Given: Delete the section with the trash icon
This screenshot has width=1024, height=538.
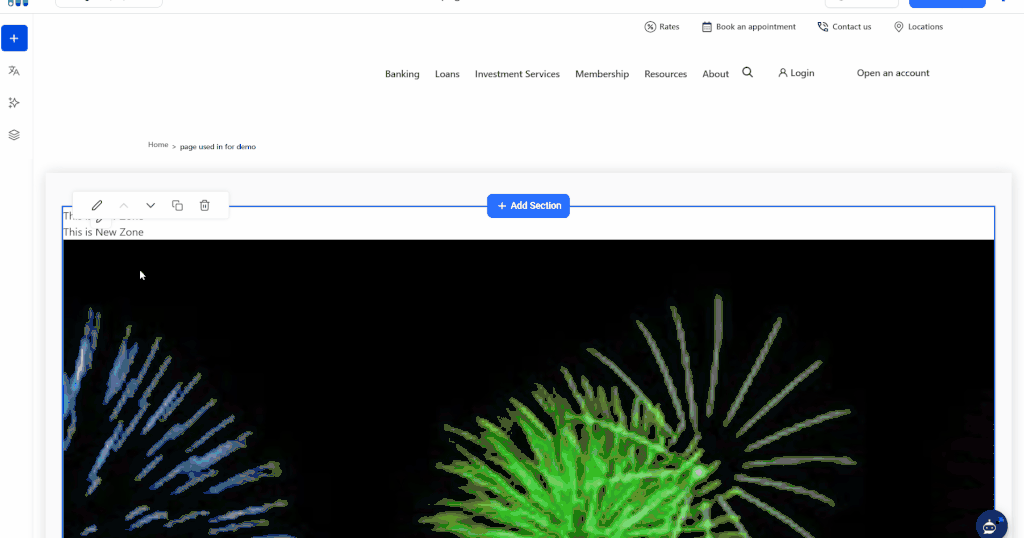Looking at the screenshot, I should click(204, 206).
